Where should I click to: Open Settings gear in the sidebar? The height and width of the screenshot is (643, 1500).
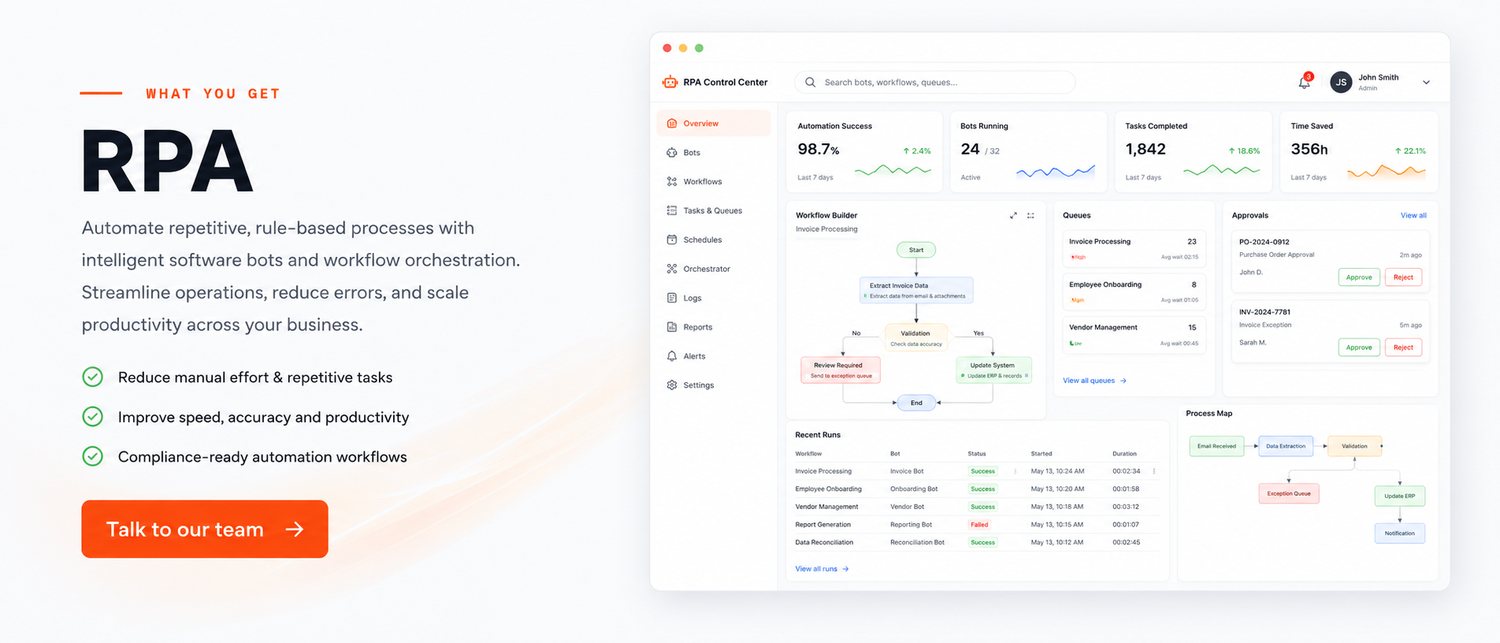click(x=672, y=385)
